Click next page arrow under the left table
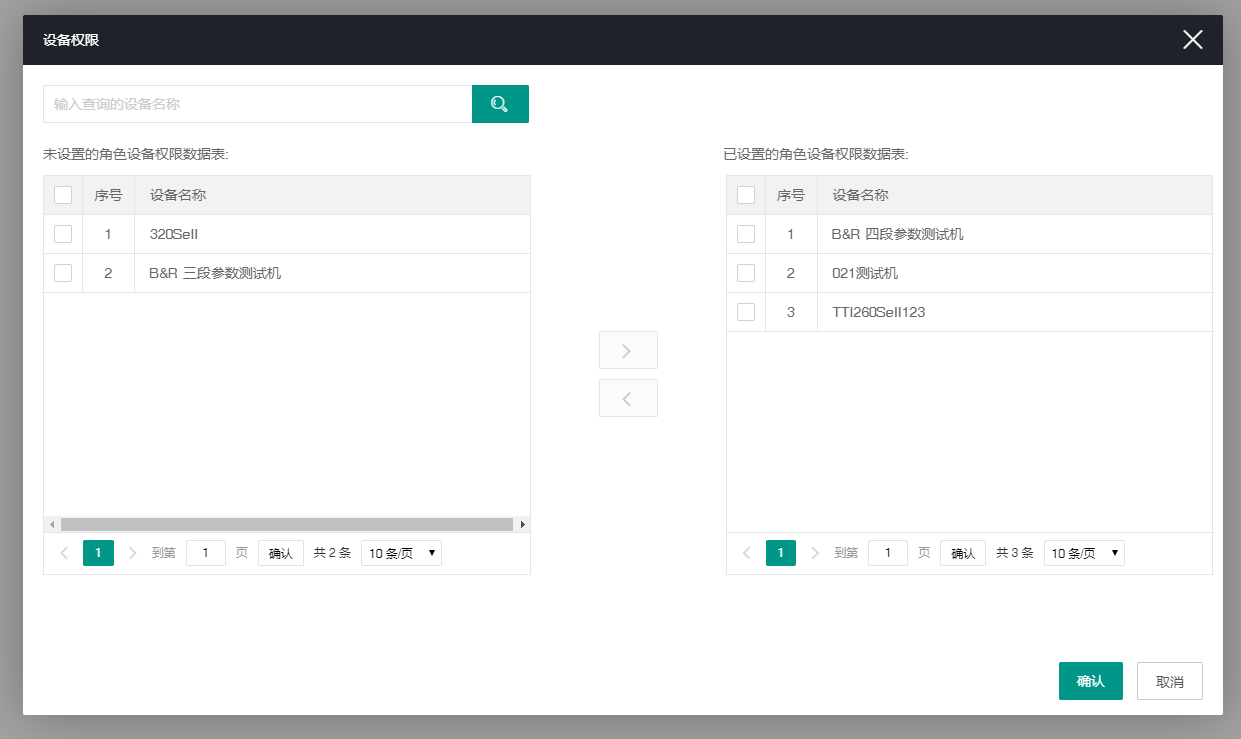The image size is (1241, 739). coord(133,552)
